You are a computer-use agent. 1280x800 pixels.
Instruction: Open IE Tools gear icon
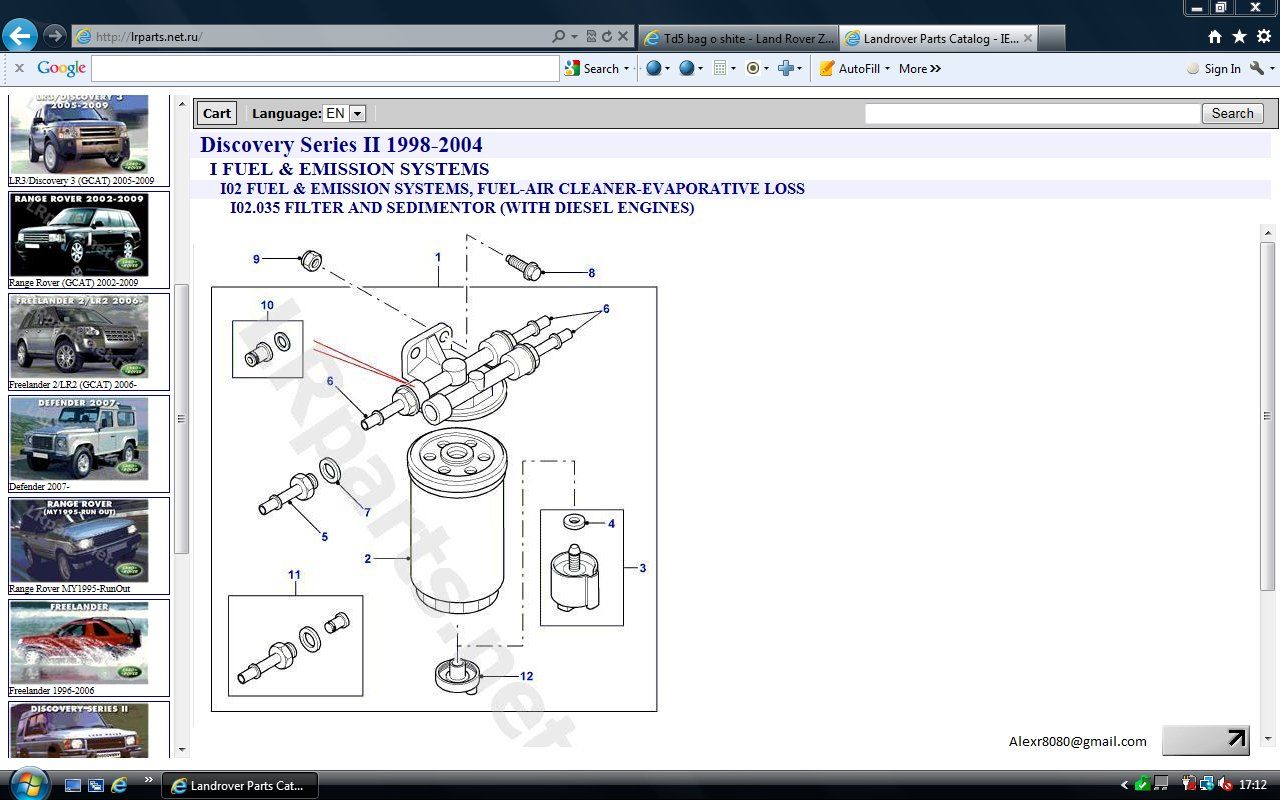click(x=1264, y=37)
